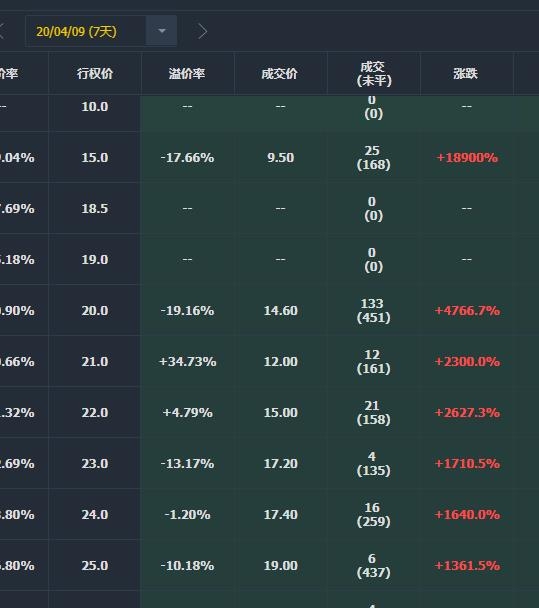Go to the previous expiry date arrow
This screenshot has height=608, width=539.
pyautogui.click(x=2, y=31)
